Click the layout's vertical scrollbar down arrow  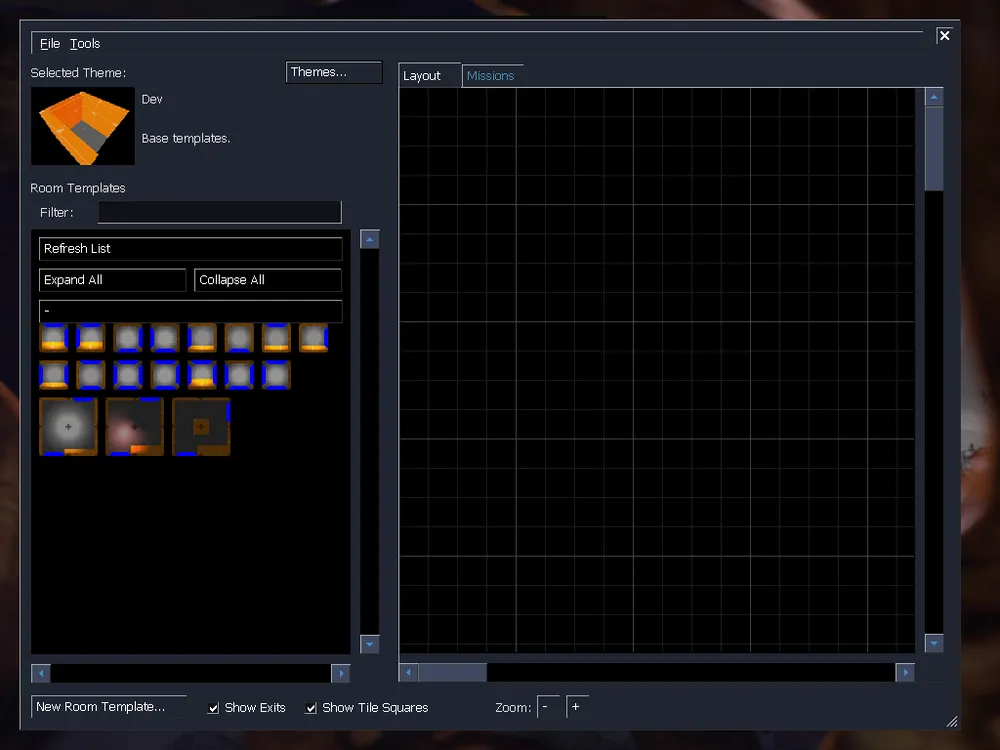(934, 643)
